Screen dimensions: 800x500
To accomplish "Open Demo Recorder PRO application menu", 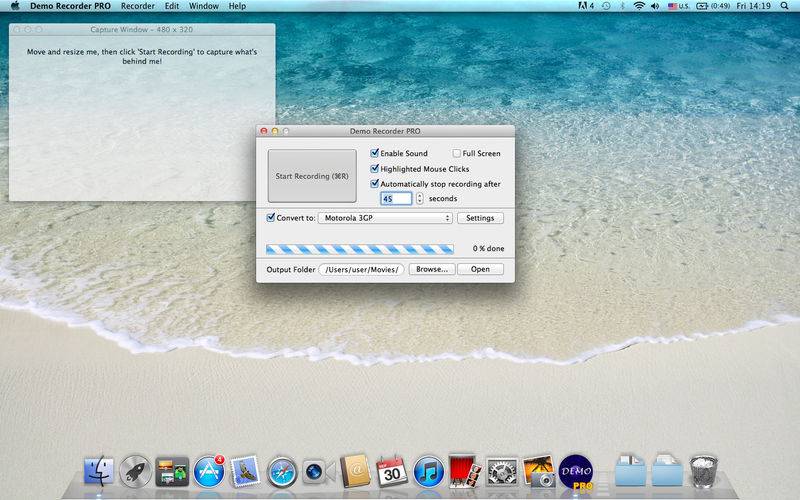I will (70, 6).
